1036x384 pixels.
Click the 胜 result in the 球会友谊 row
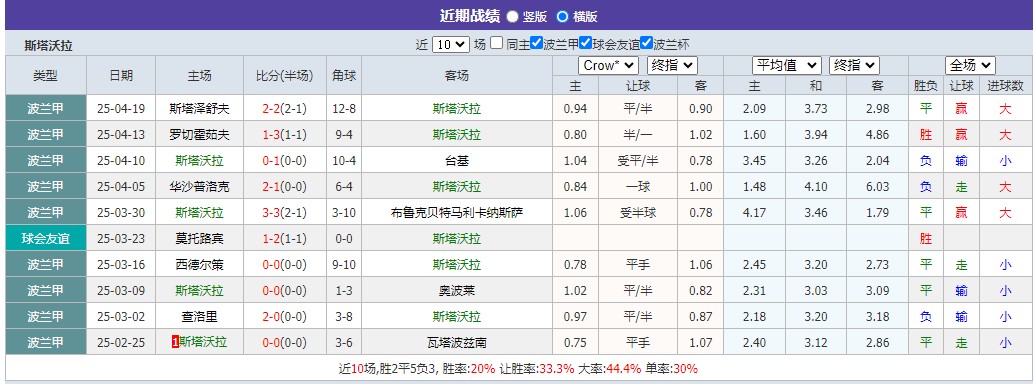tap(926, 239)
